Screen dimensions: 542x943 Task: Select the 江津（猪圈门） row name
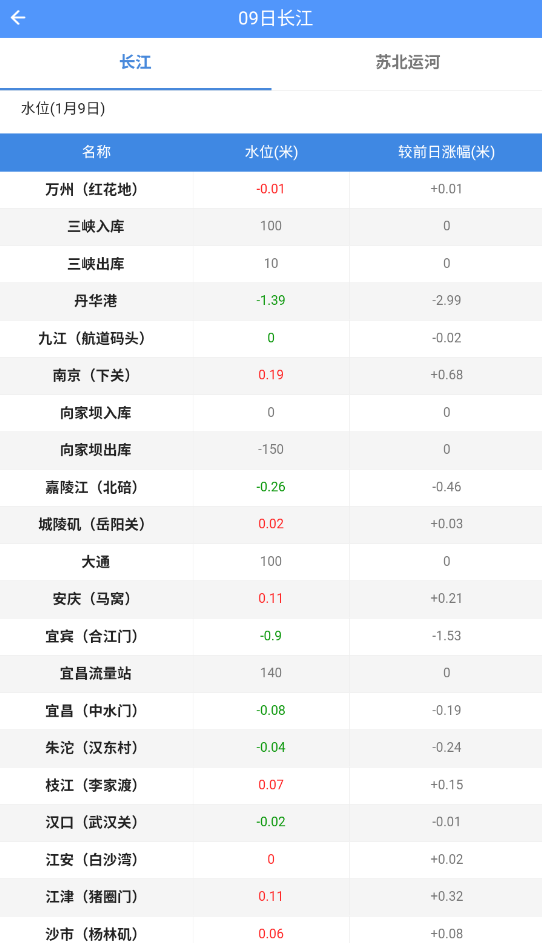coord(92,897)
